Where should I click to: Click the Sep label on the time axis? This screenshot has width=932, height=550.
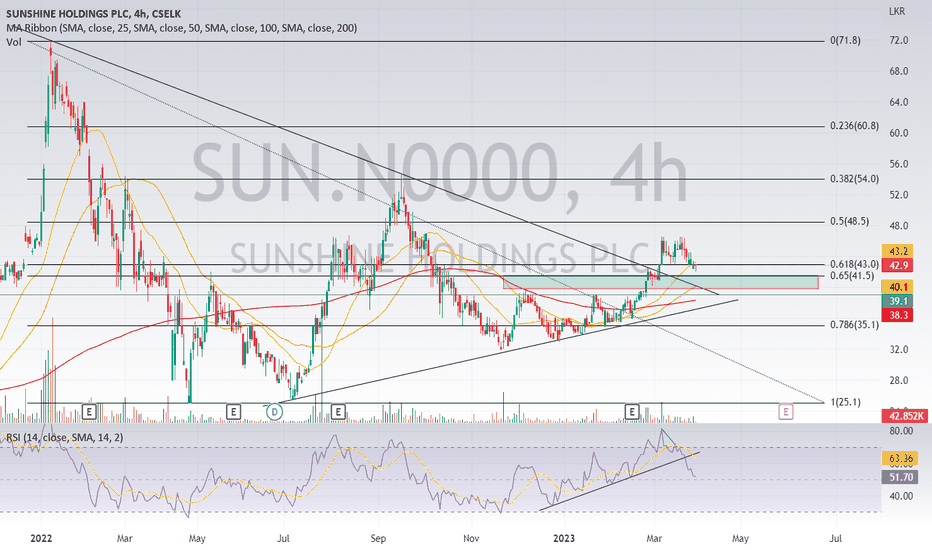378,539
